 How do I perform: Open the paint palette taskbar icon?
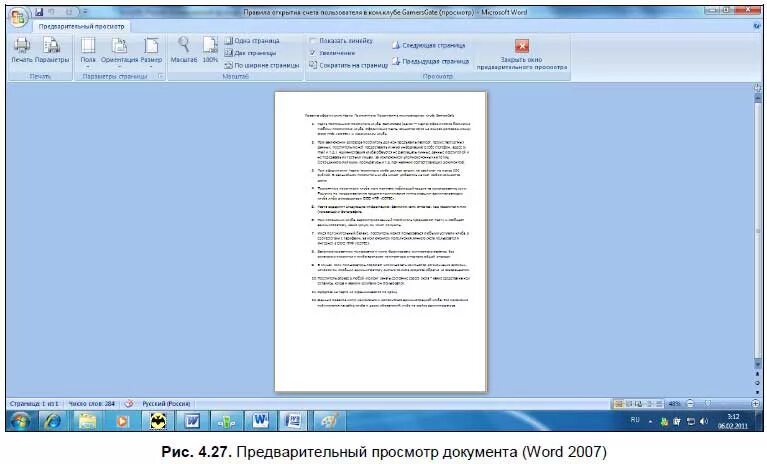click(329, 421)
